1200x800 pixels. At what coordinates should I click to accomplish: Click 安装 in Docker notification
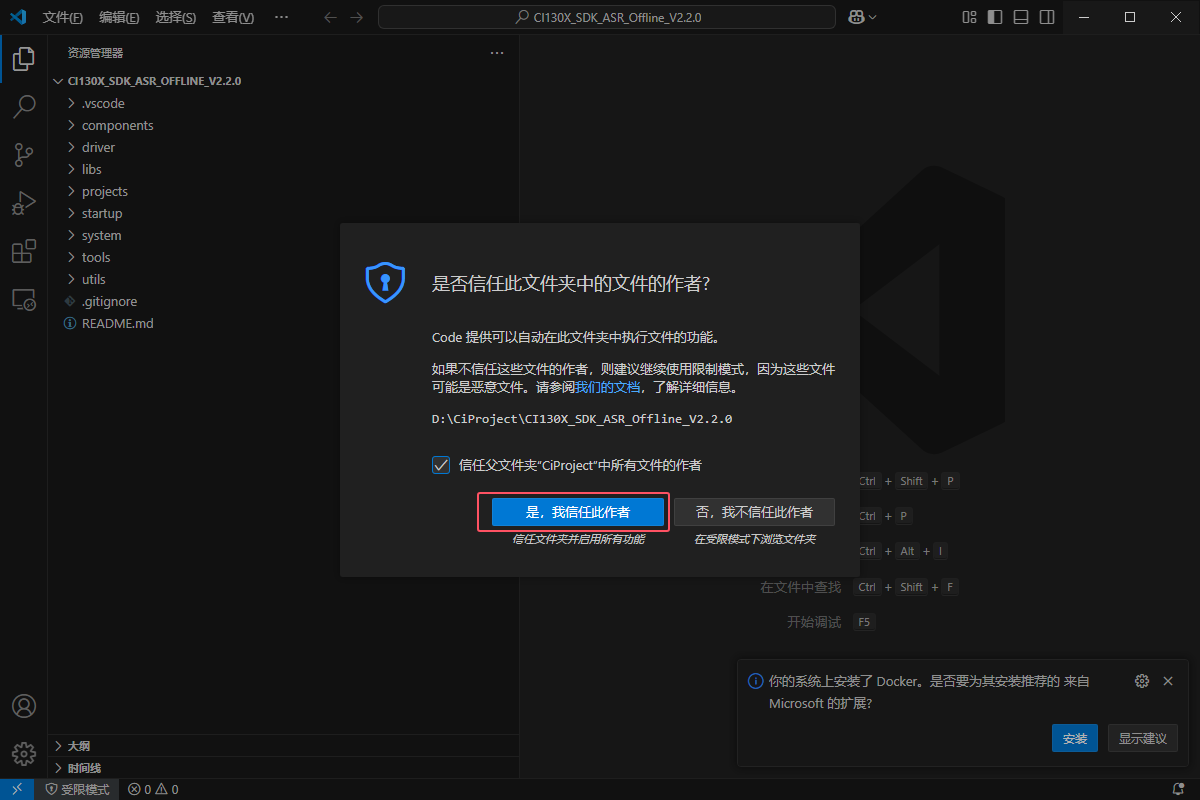coord(1075,738)
